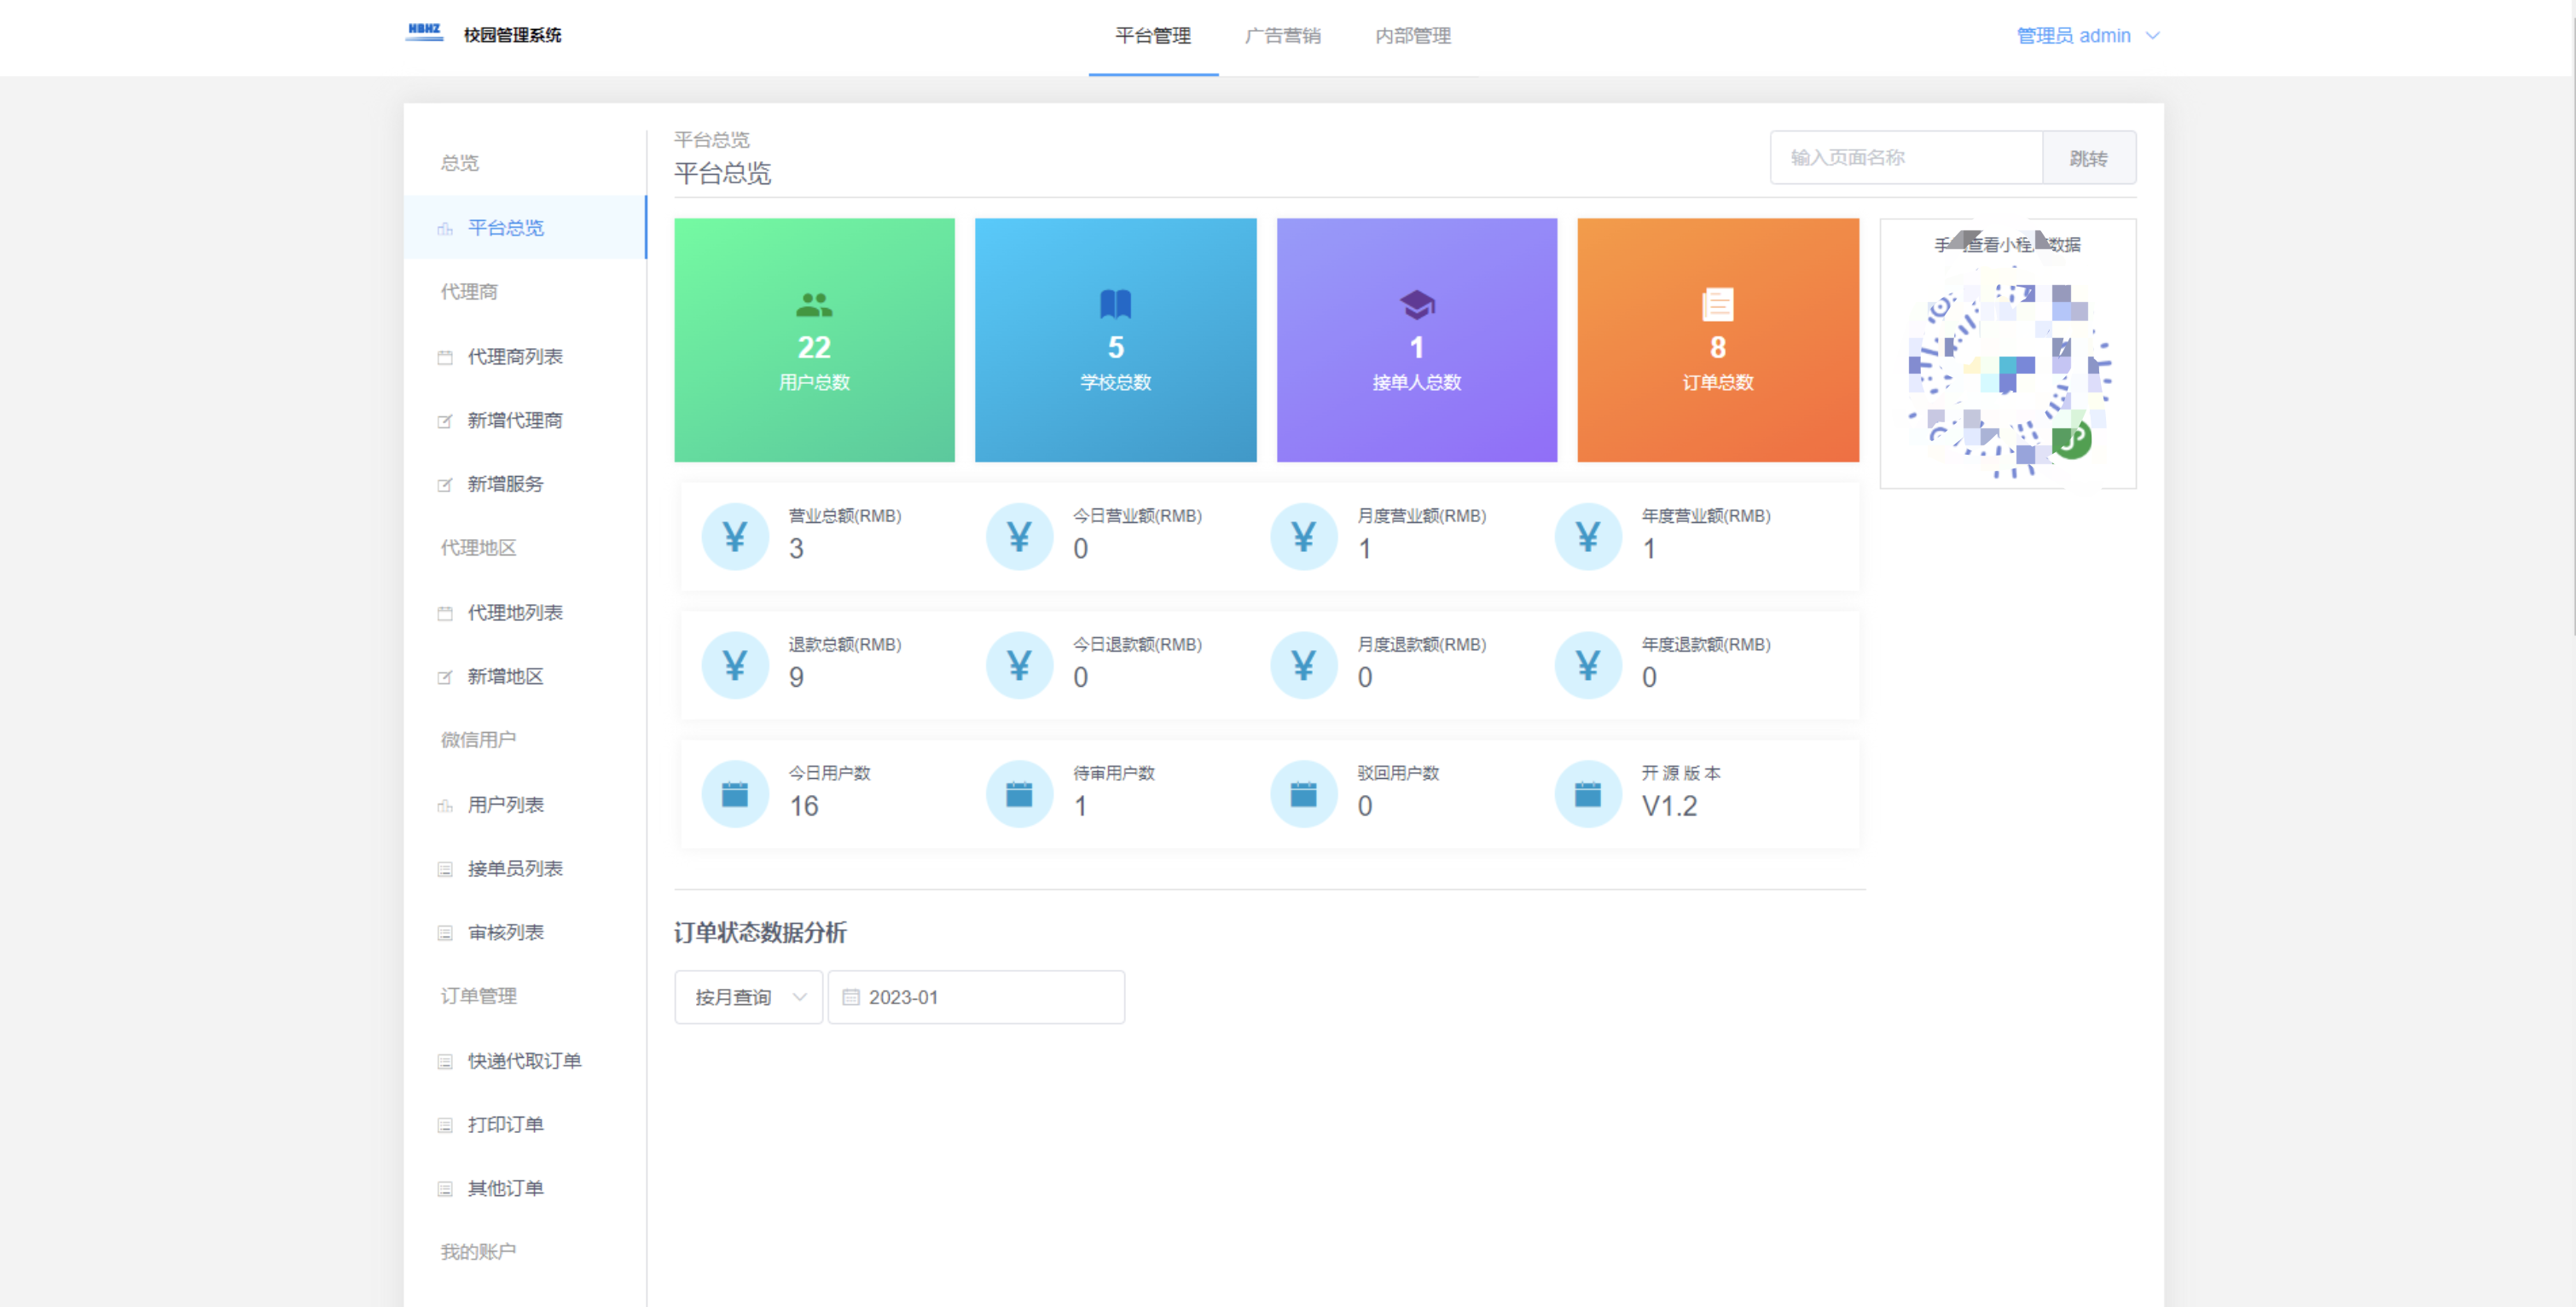Click yen icon beside 年度营业额(RMB)
The height and width of the screenshot is (1307, 2576).
pos(1588,537)
